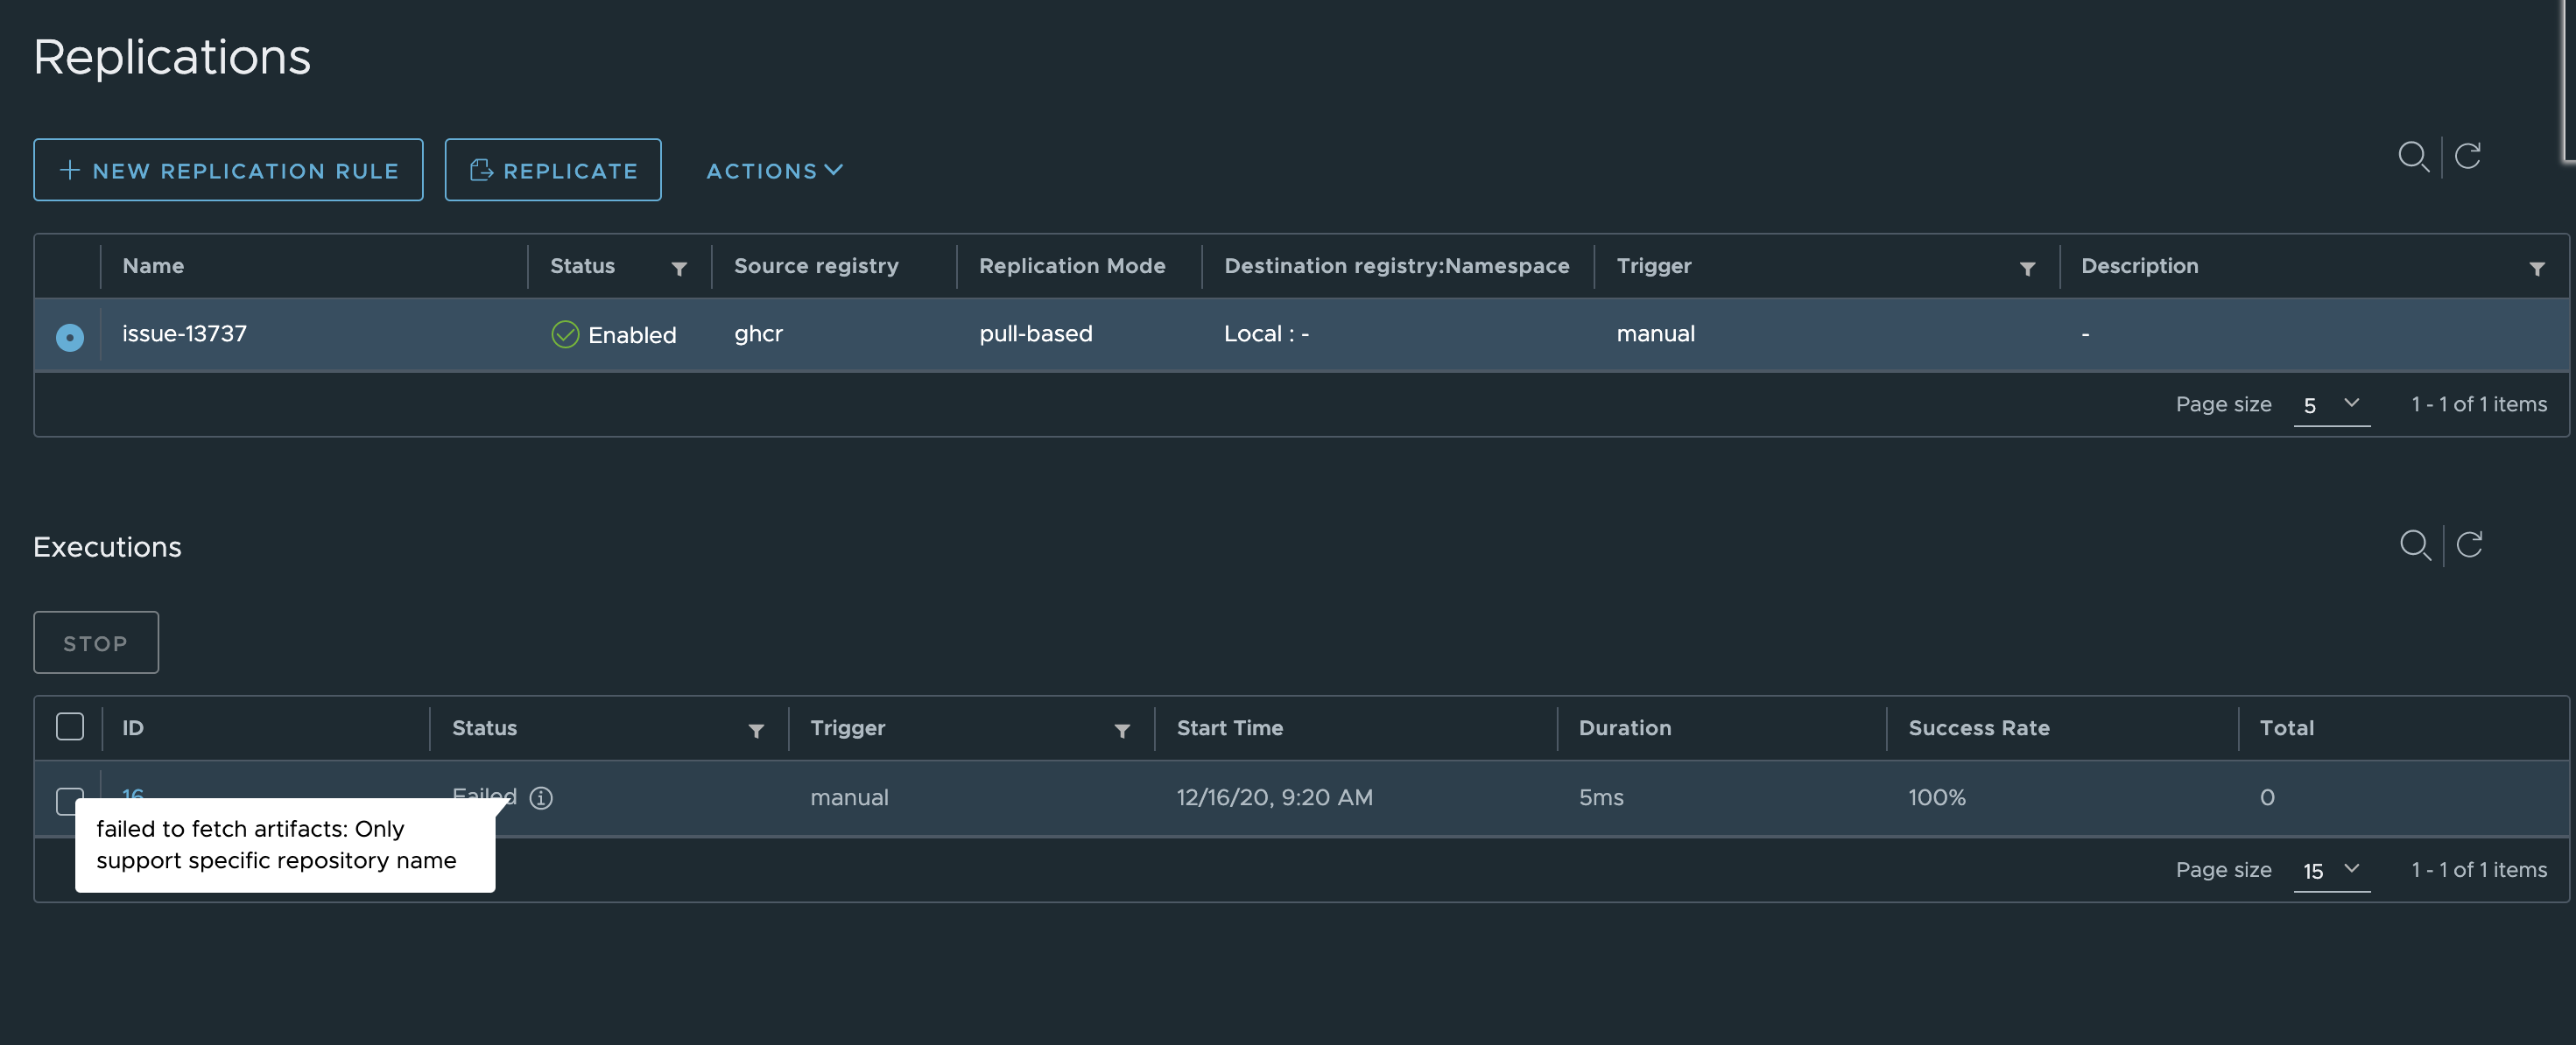
Task: Open the Trigger filter in Executions table
Action: (x=1122, y=731)
